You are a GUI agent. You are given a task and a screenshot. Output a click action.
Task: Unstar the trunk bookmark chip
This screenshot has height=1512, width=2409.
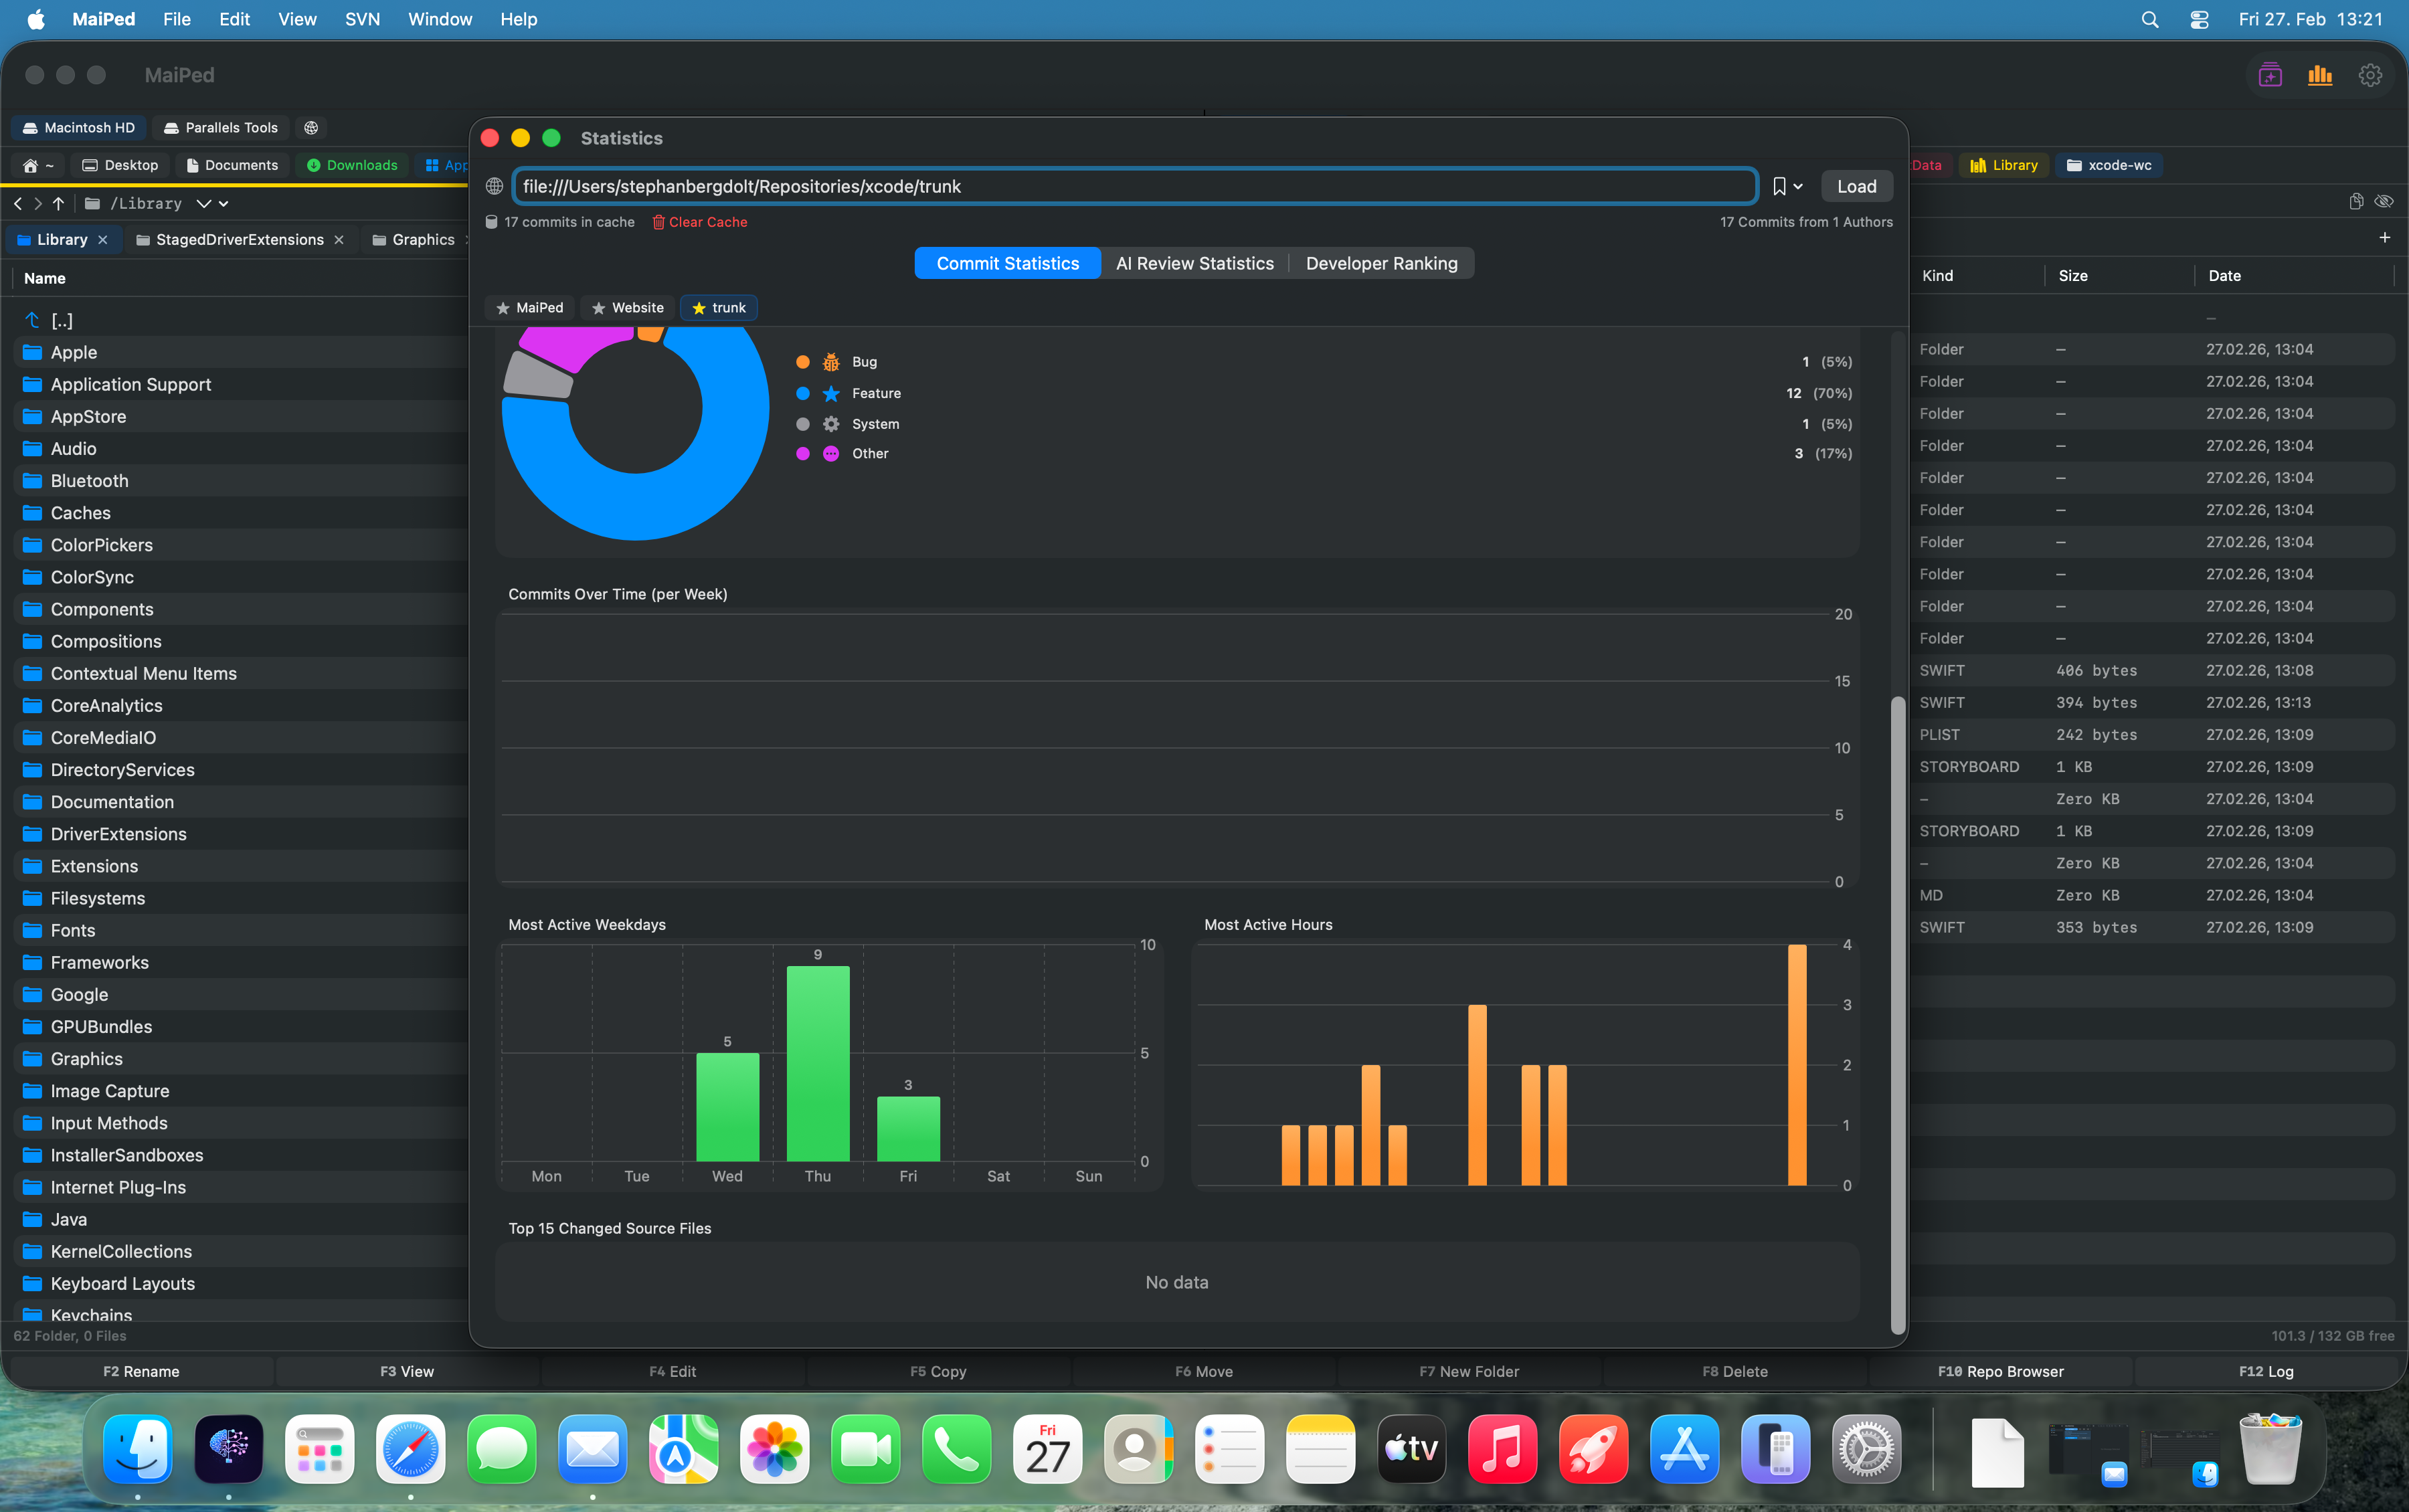tap(698, 308)
